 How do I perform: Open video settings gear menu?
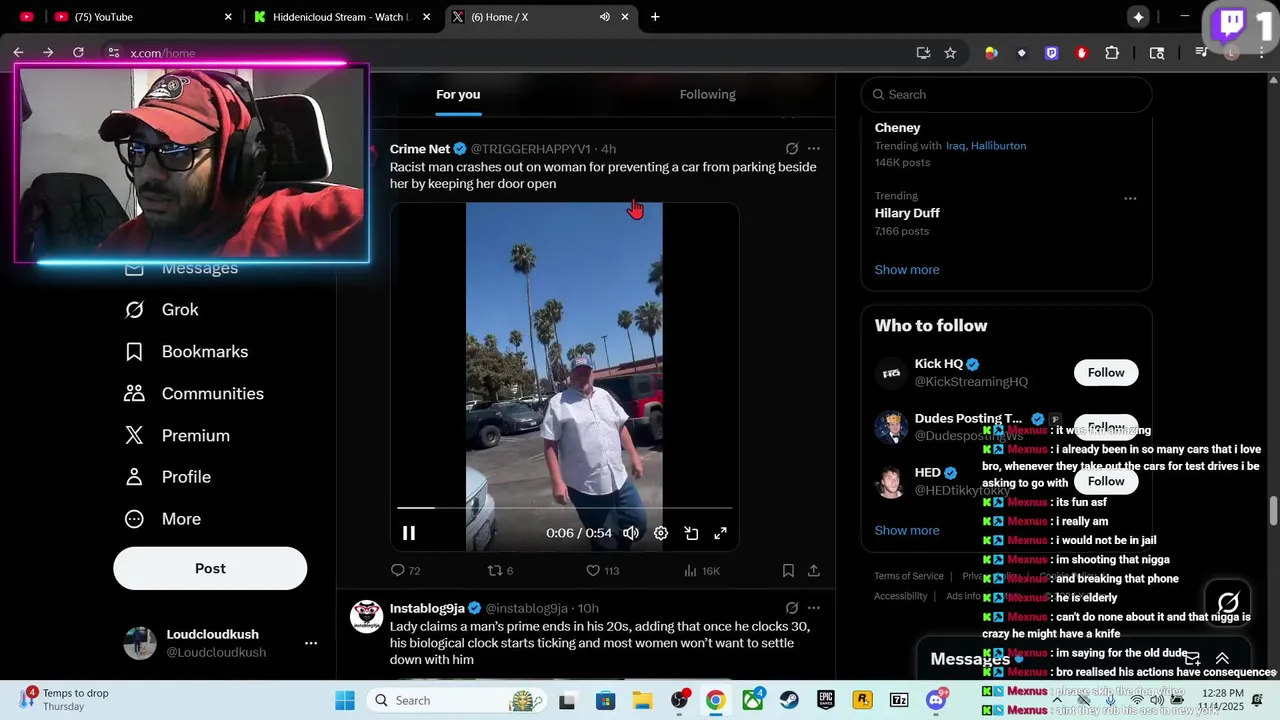pos(661,533)
